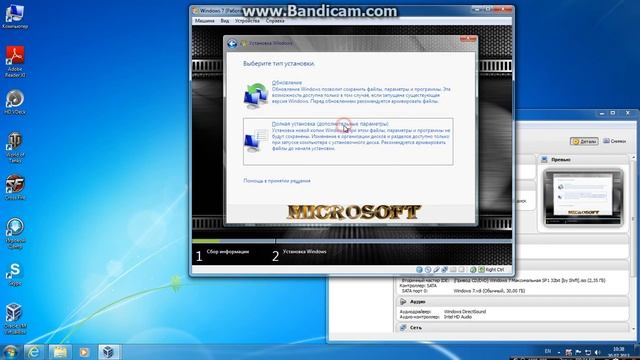Click the EN language indicator in taskbar
The height and width of the screenshot is (360, 640).
548,351
